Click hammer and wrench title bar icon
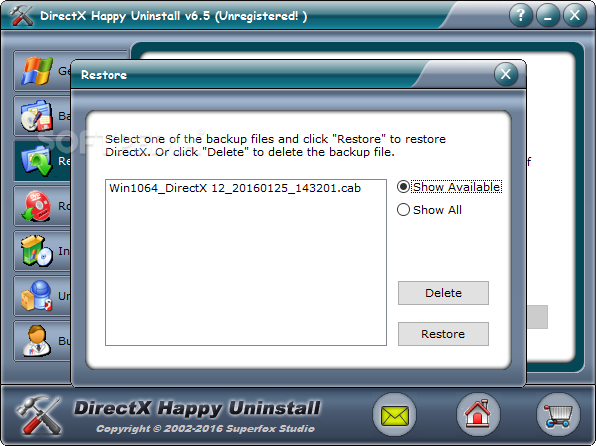596x446 pixels. click(x=21, y=16)
